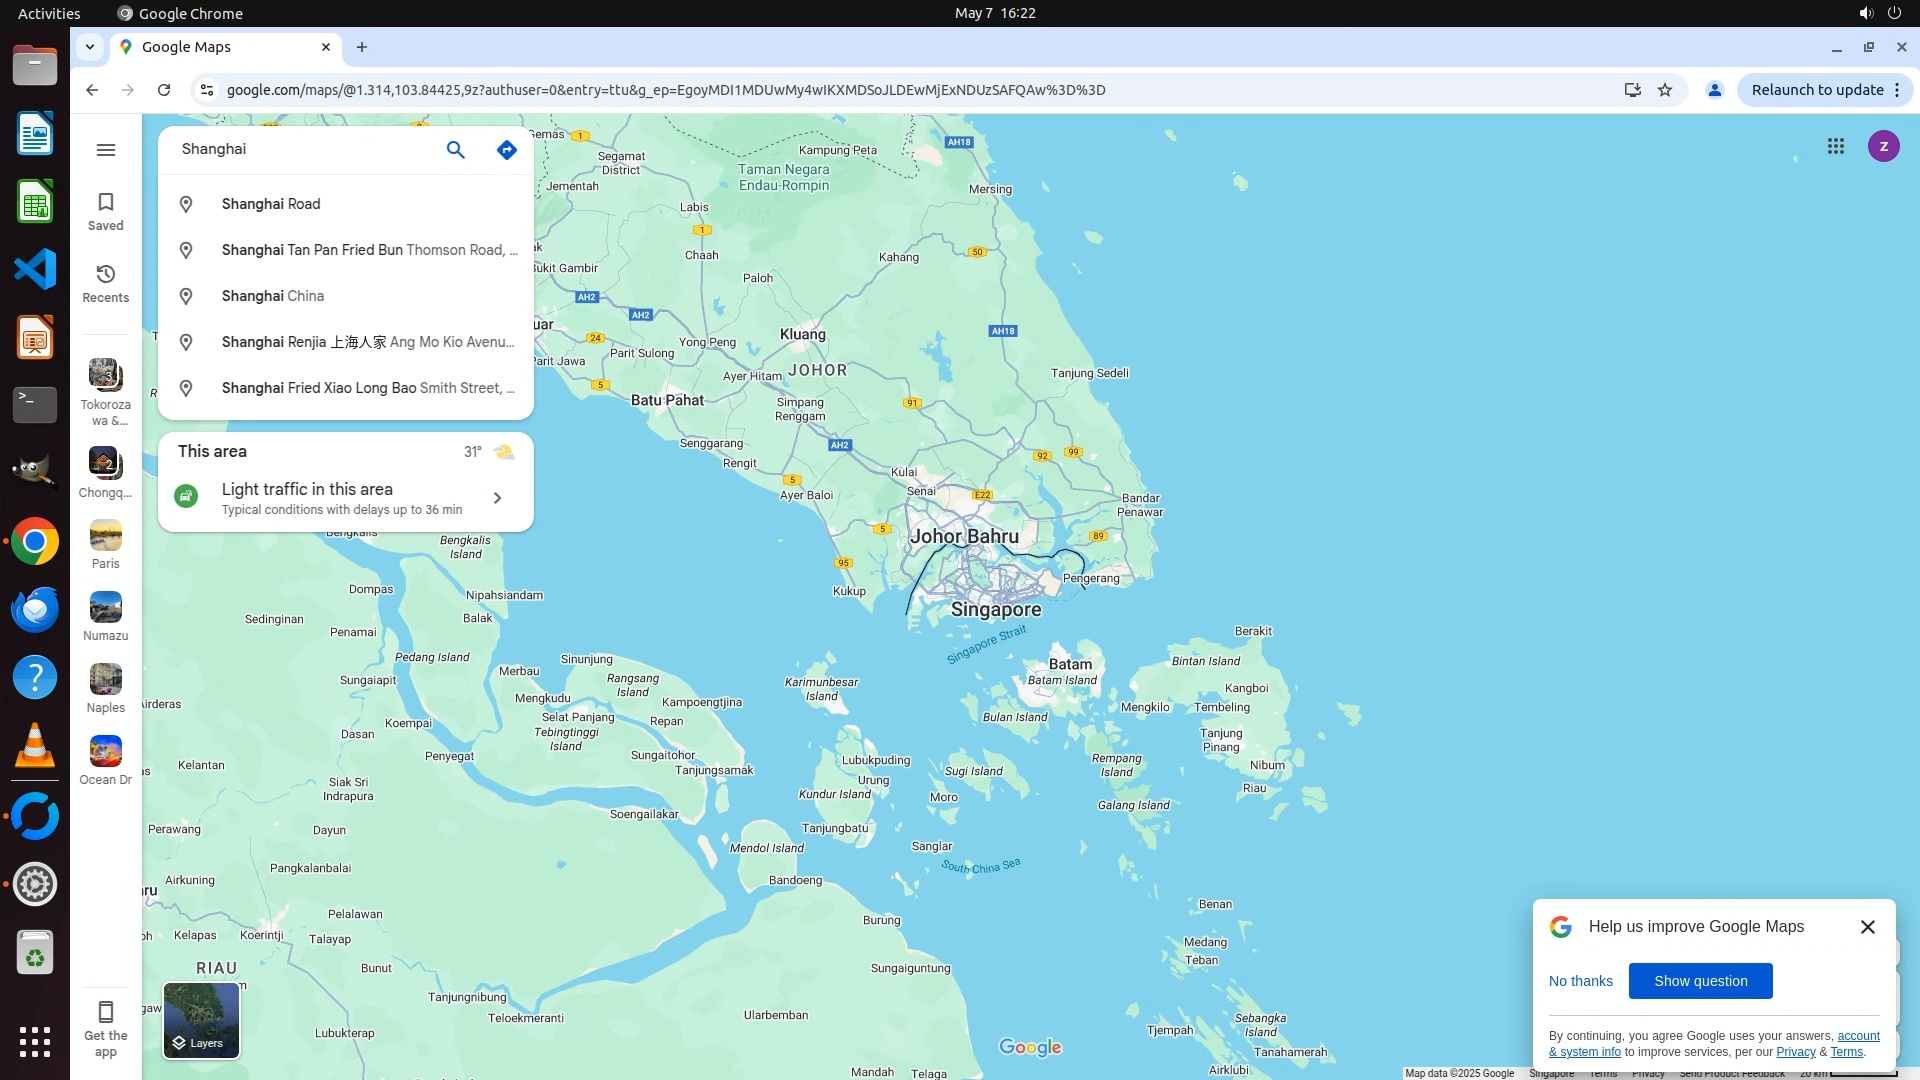
Task: Expand light traffic details chevron
Action: tap(497, 498)
